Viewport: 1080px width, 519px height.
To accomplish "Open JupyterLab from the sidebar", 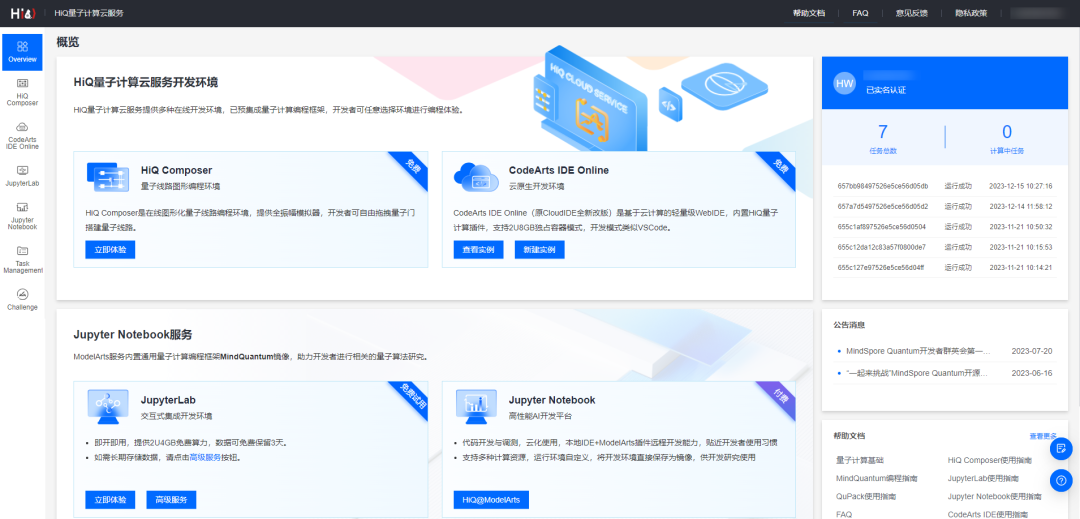I will (22, 176).
